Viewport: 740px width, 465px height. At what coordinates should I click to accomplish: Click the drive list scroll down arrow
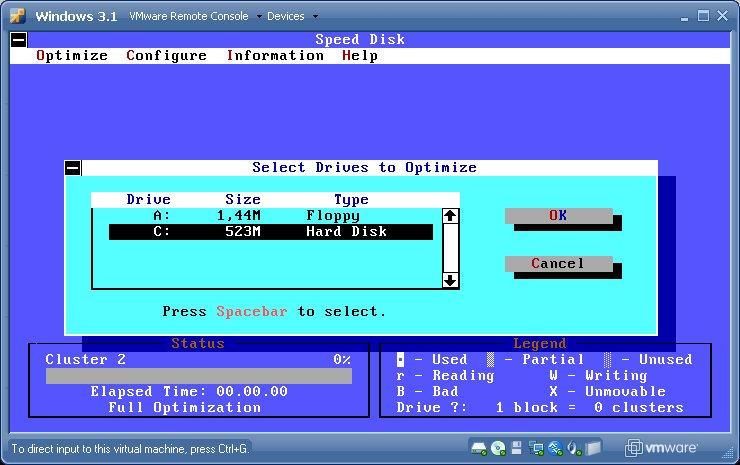(x=450, y=280)
